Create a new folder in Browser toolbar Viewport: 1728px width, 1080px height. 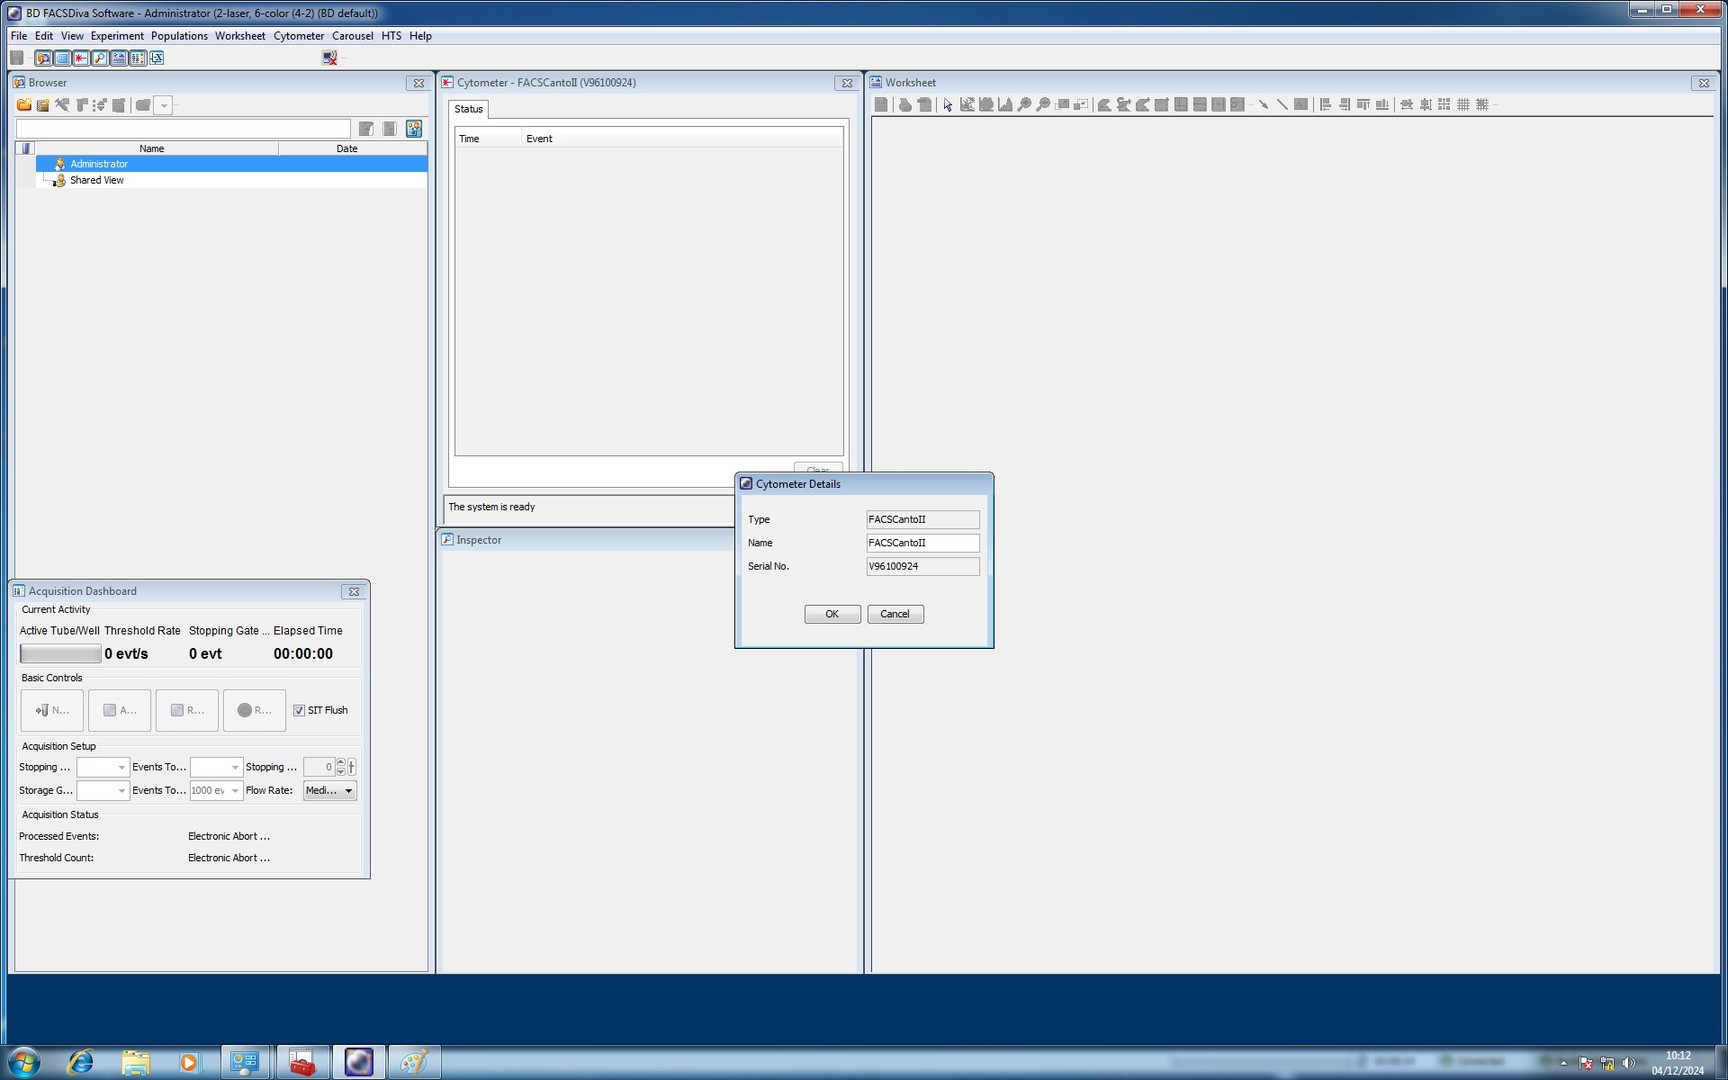pos(24,105)
